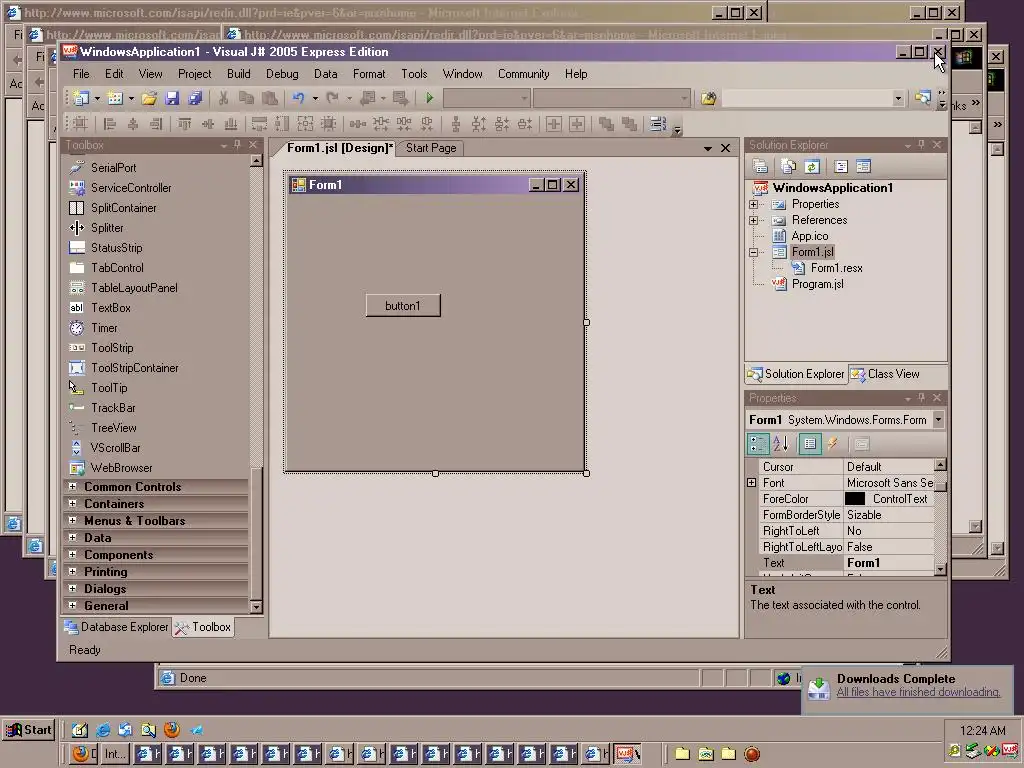Select the Timer control in Toolbox
The image size is (1024, 768).
[x=104, y=328]
